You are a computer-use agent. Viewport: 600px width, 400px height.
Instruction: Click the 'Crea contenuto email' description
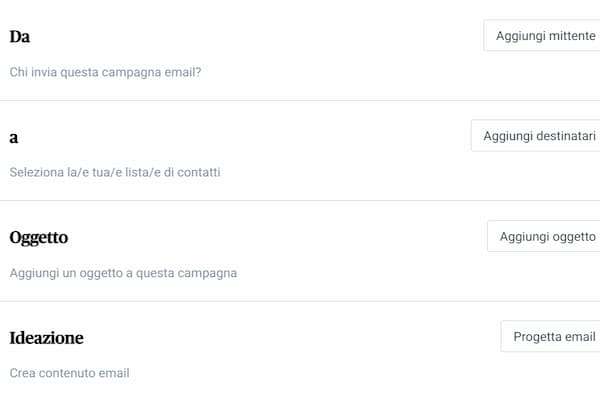pos(69,373)
